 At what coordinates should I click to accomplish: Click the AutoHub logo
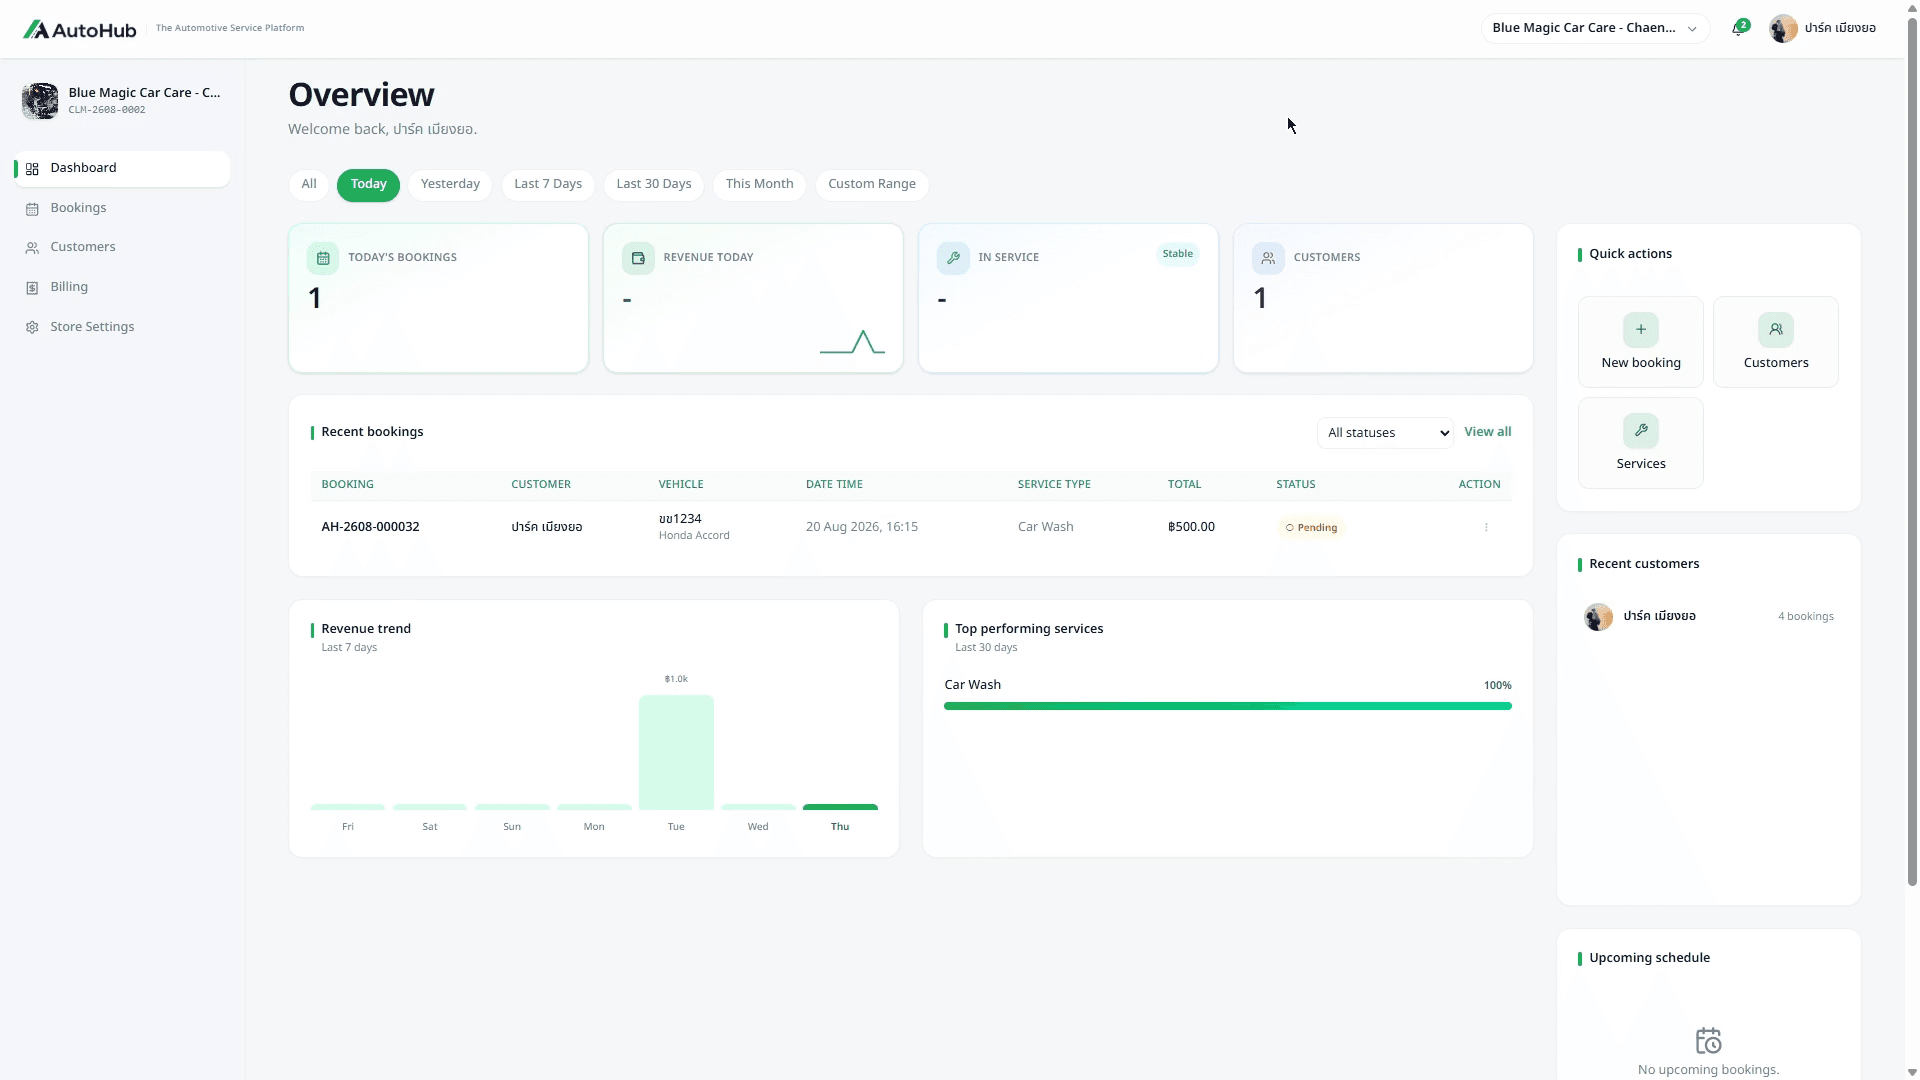pos(80,29)
